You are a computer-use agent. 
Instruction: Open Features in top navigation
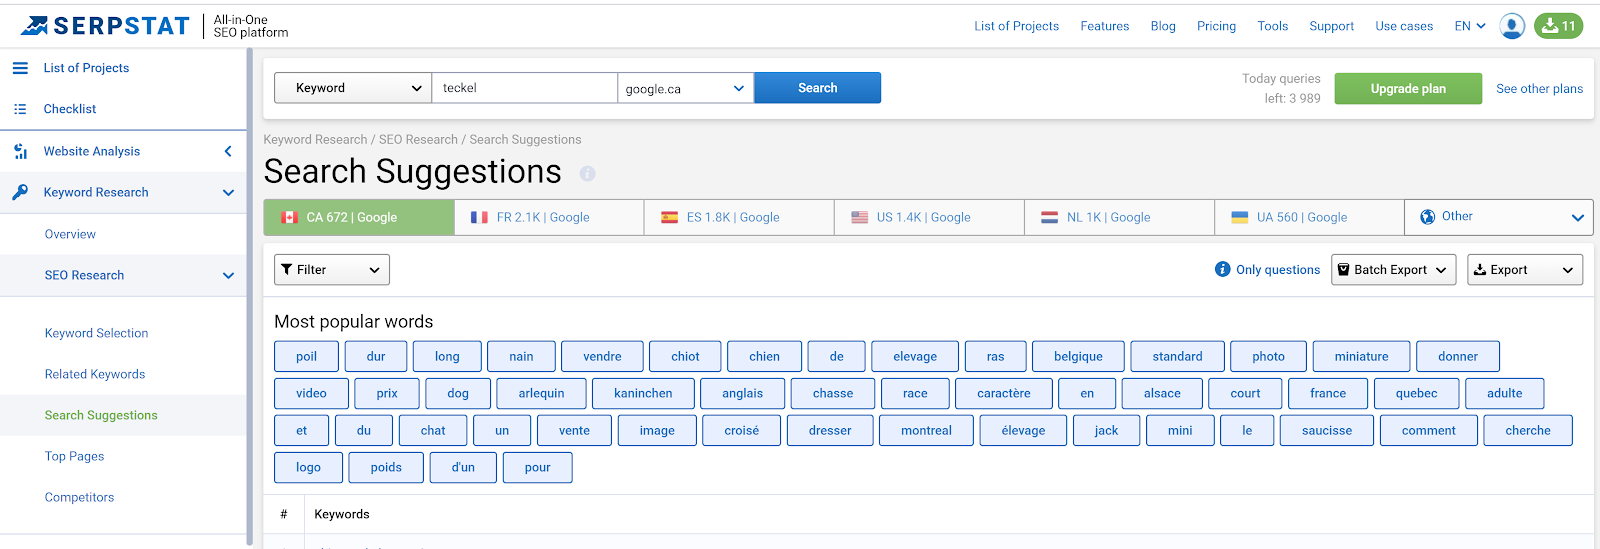click(1104, 26)
